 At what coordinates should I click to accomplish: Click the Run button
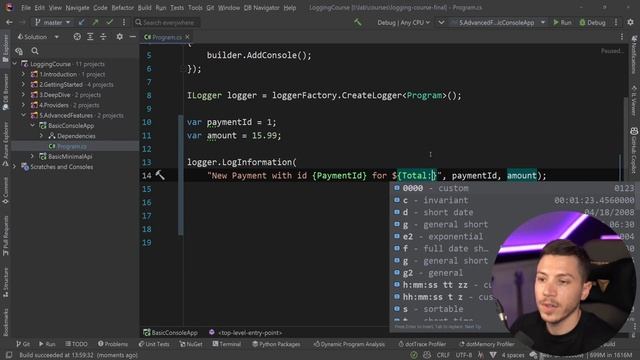point(562,22)
